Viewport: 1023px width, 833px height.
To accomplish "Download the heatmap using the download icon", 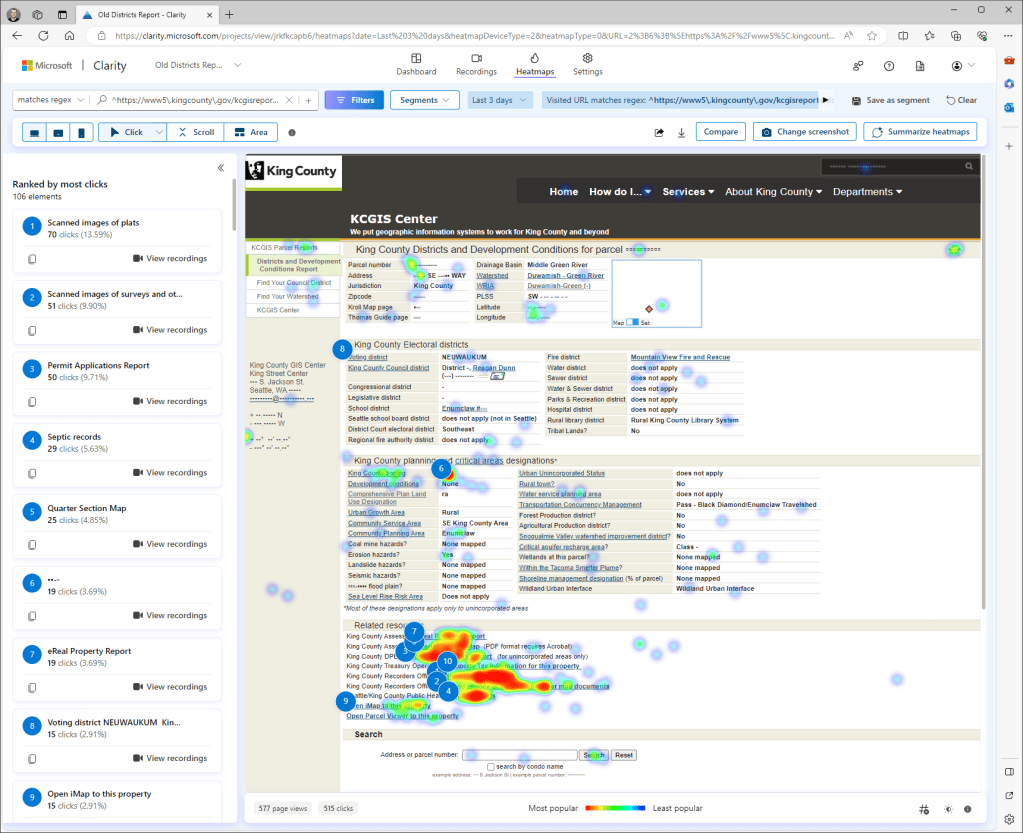I will coord(682,132).
